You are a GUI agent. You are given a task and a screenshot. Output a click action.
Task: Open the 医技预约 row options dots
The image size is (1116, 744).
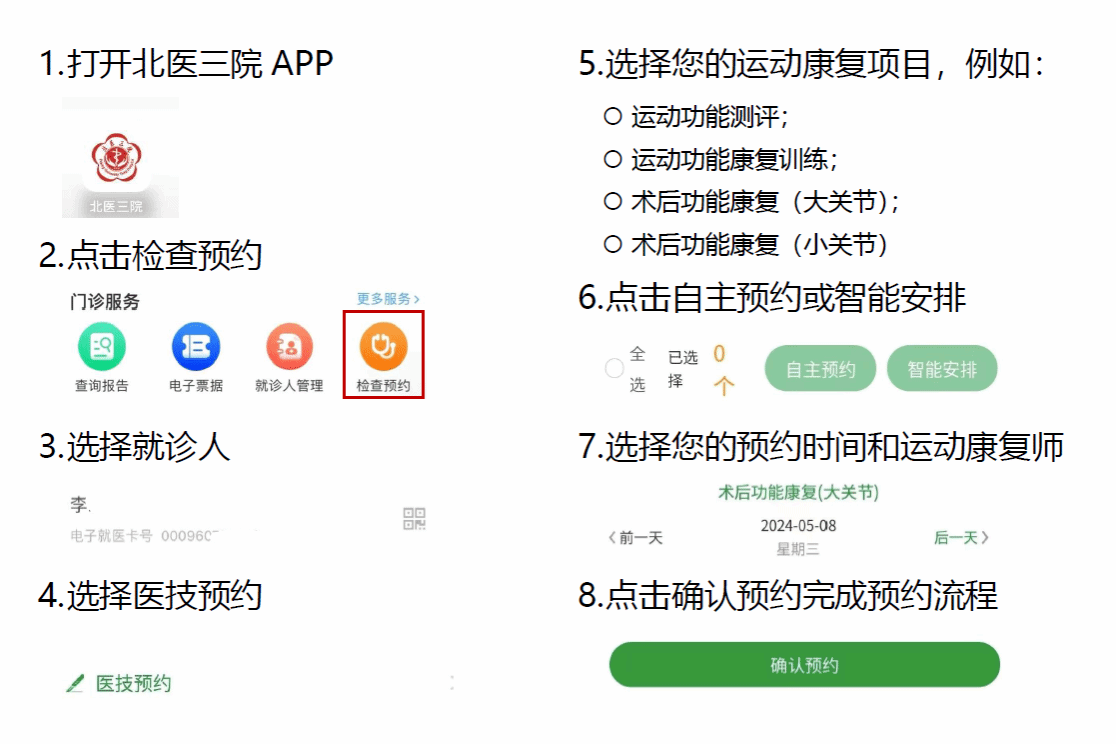click(x=452, y=683)
